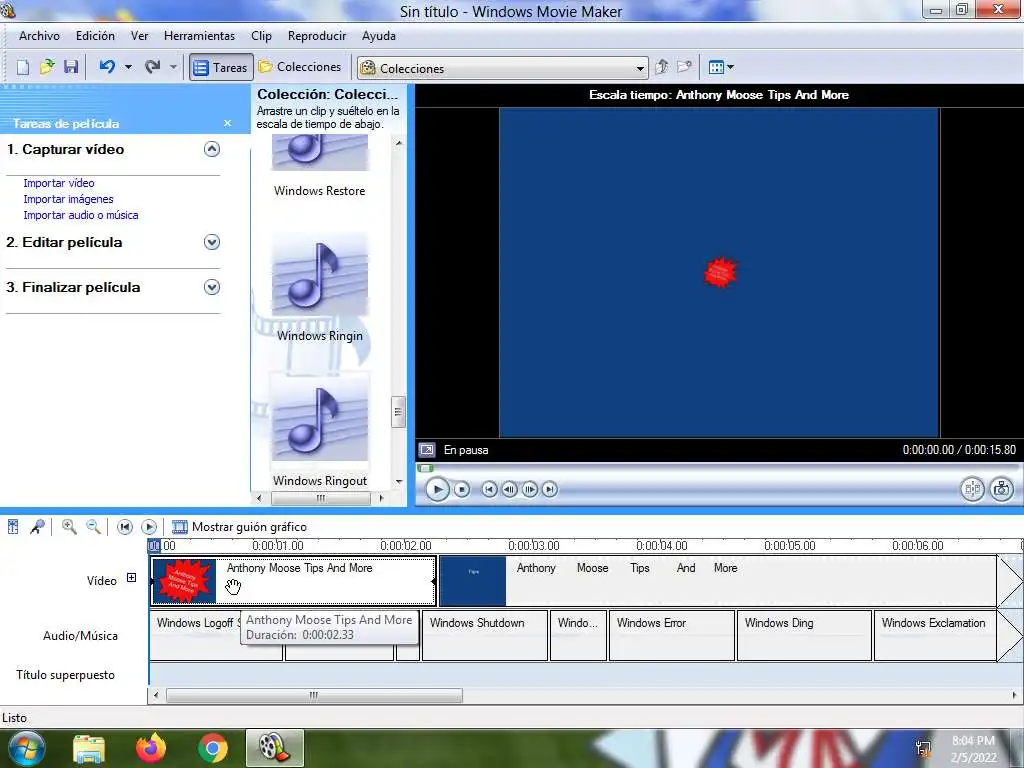Image resolution: width=1024 pixels, height=768 pixels.
Task: Select the Windows Ringout audio clip
Action: click(x=319, y=431)
